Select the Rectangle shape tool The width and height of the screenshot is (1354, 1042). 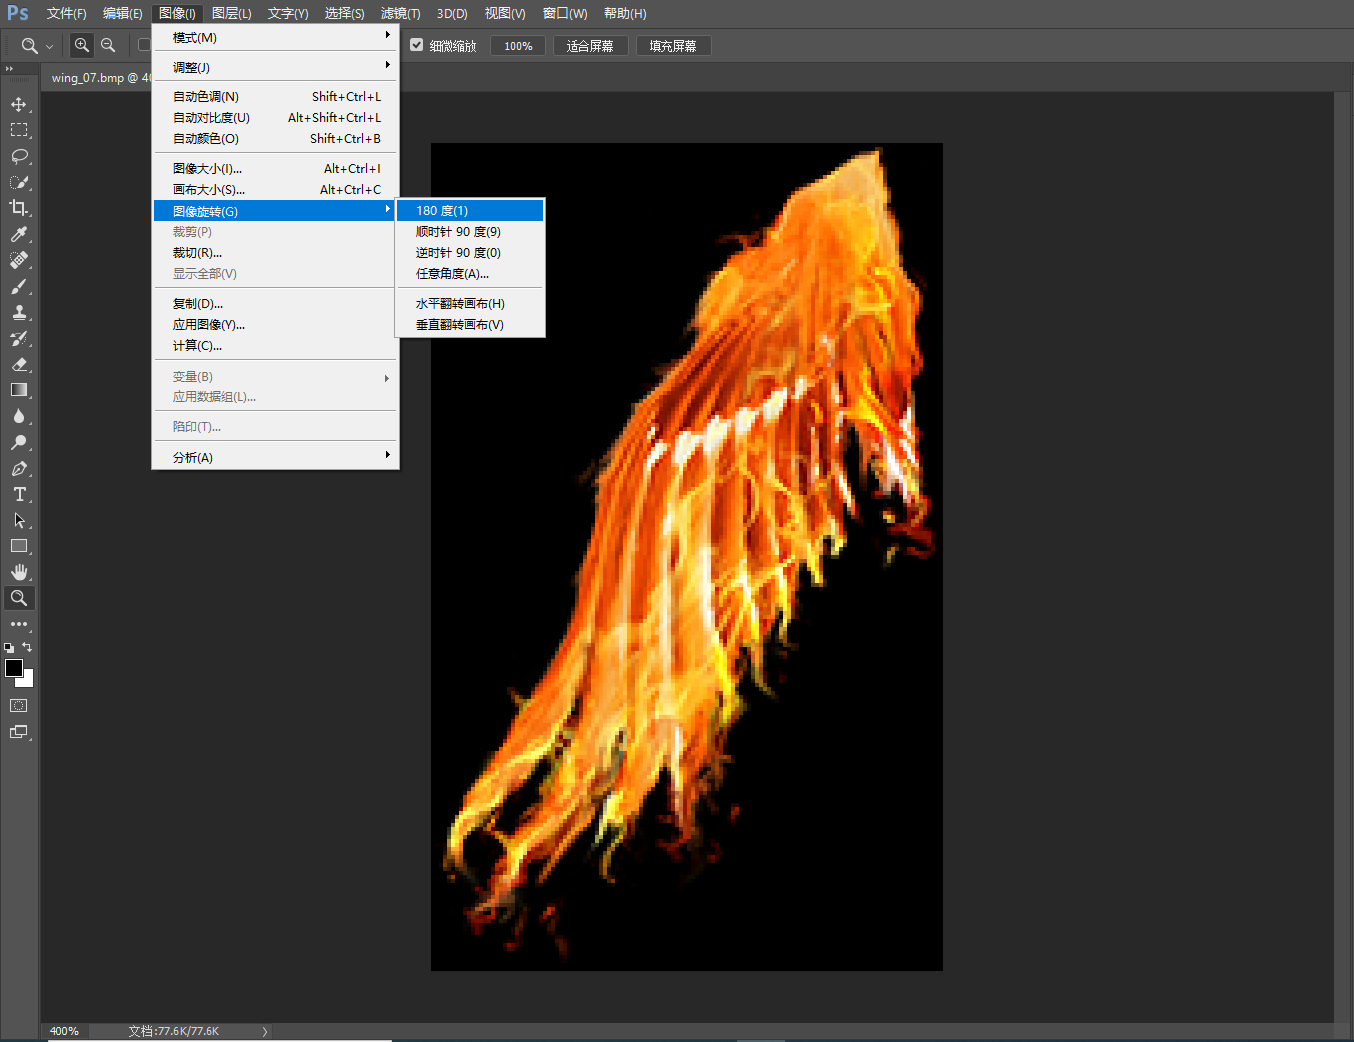point(19,546)
